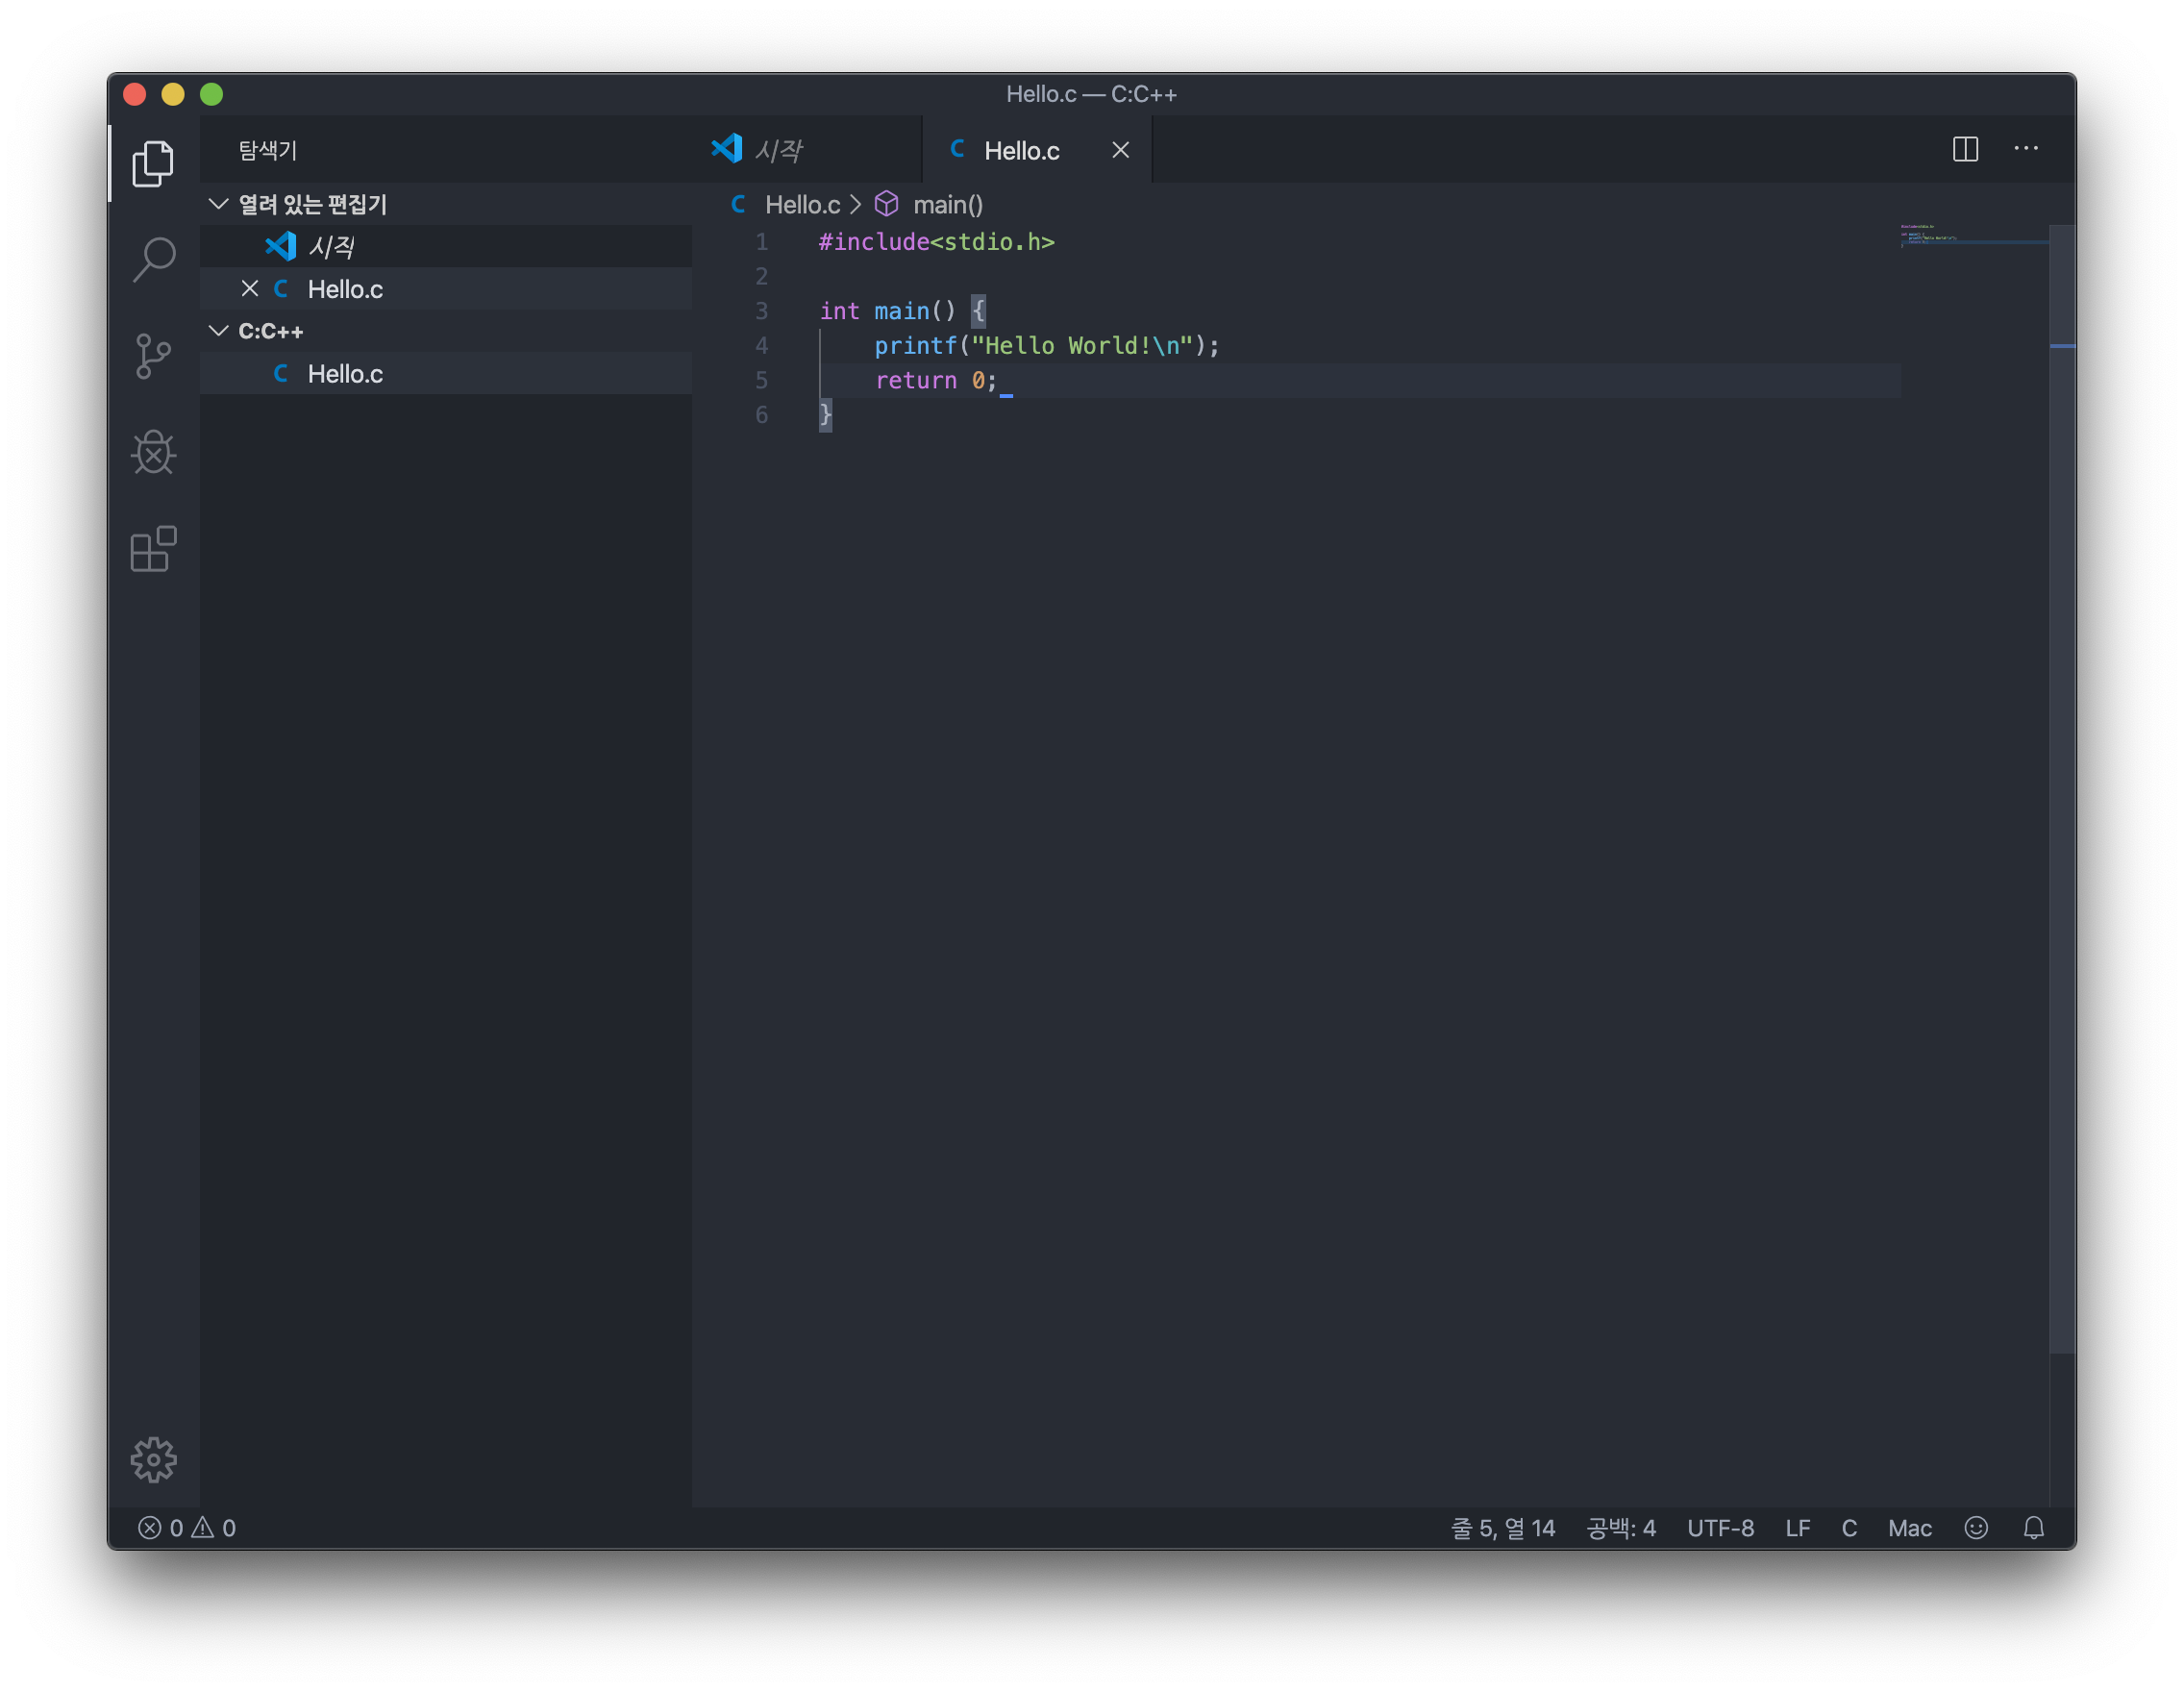Select LF end-of-line sequence indicator
The width and height of the screenshot is (2184, 1692).
pyautogui.click(x=1797, y=1527)
